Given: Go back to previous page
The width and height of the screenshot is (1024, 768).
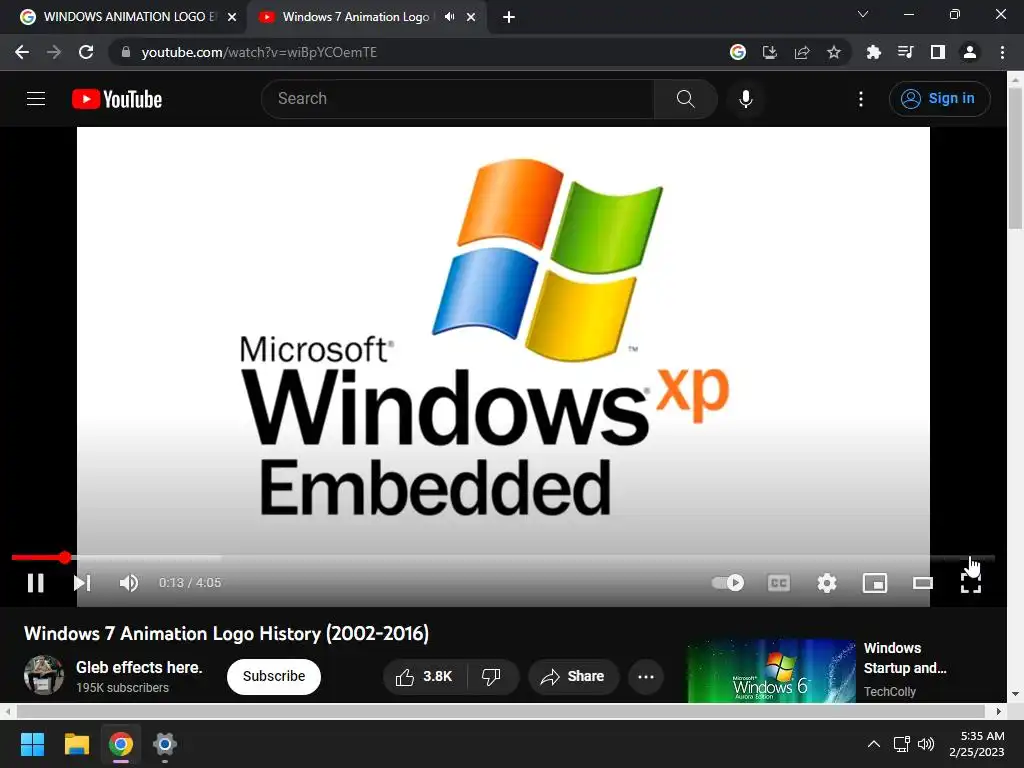Looking at the screenshot, I should pos(22,52).
